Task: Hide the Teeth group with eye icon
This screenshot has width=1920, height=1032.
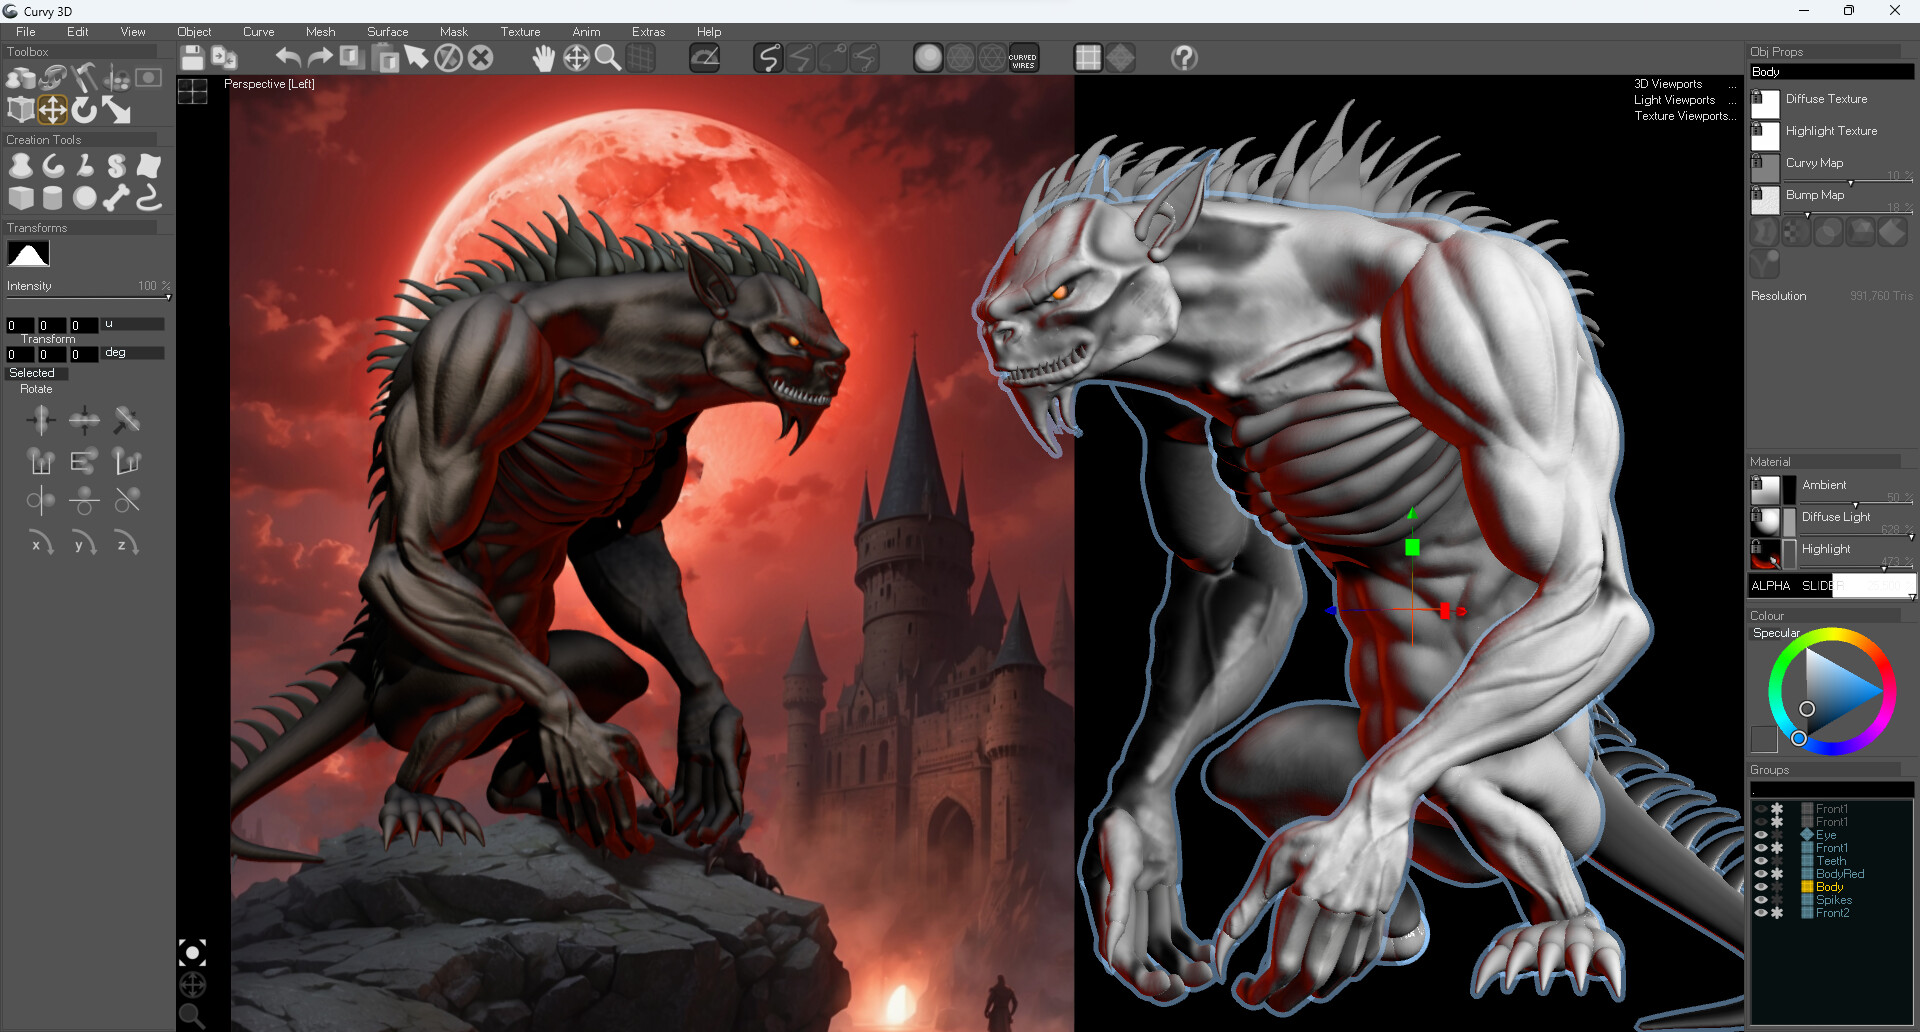Action: click(1761, 861)
